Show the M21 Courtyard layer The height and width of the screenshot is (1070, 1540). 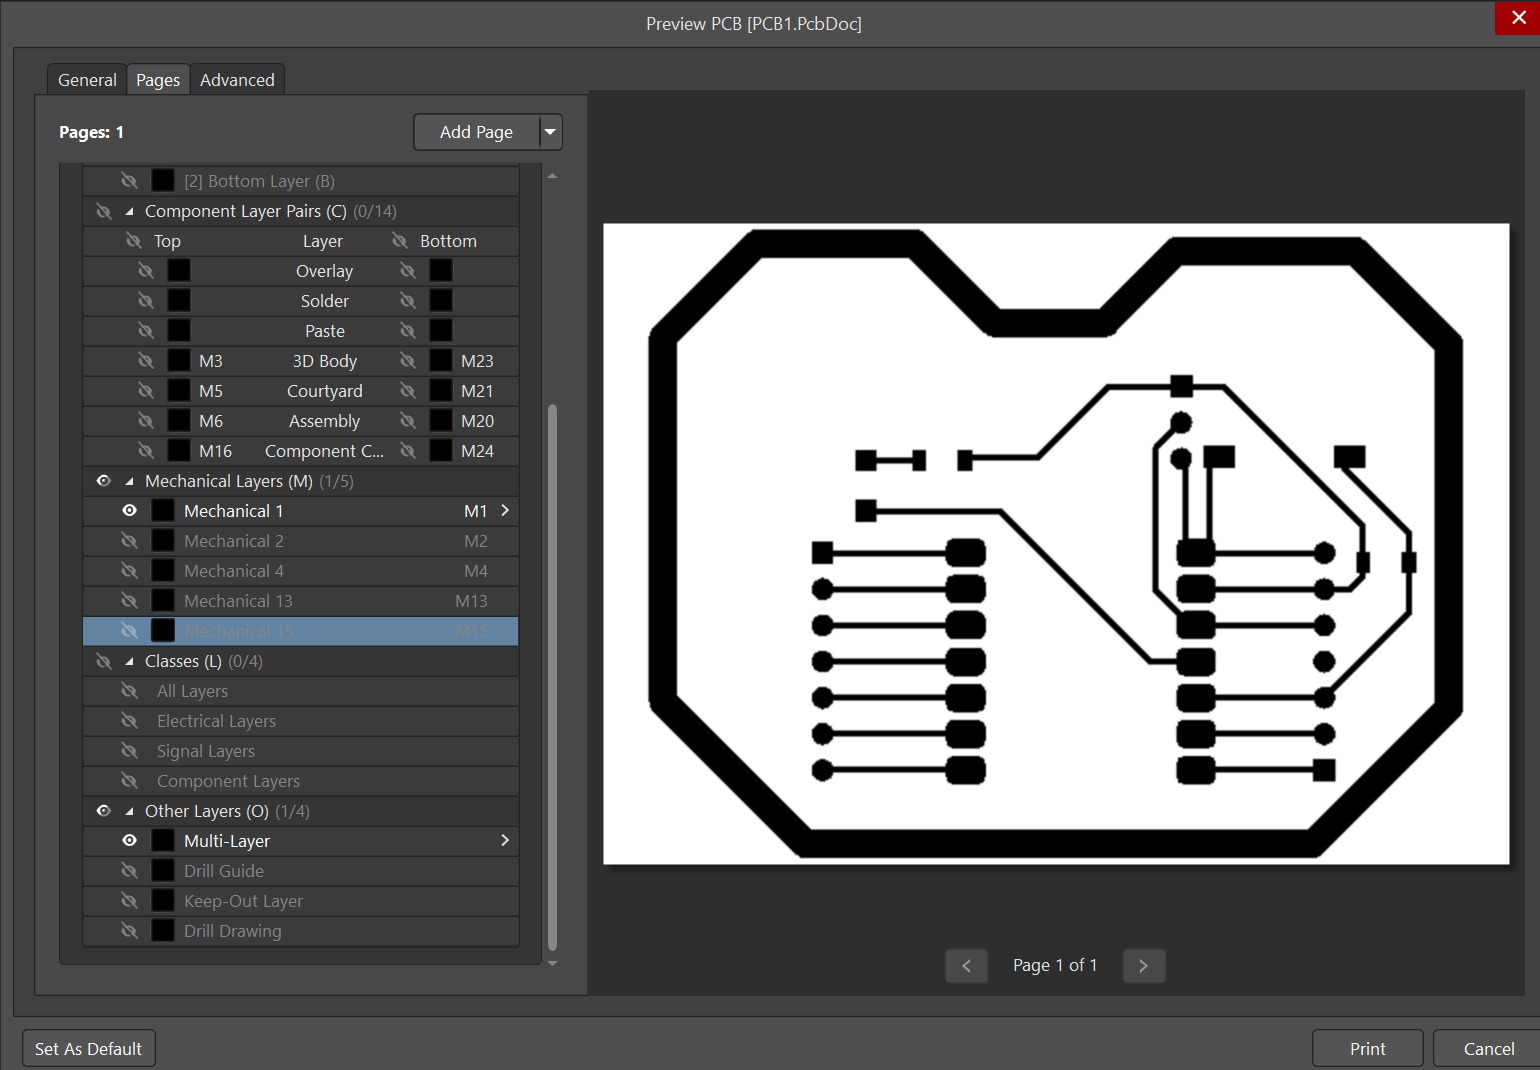point(407,391)
